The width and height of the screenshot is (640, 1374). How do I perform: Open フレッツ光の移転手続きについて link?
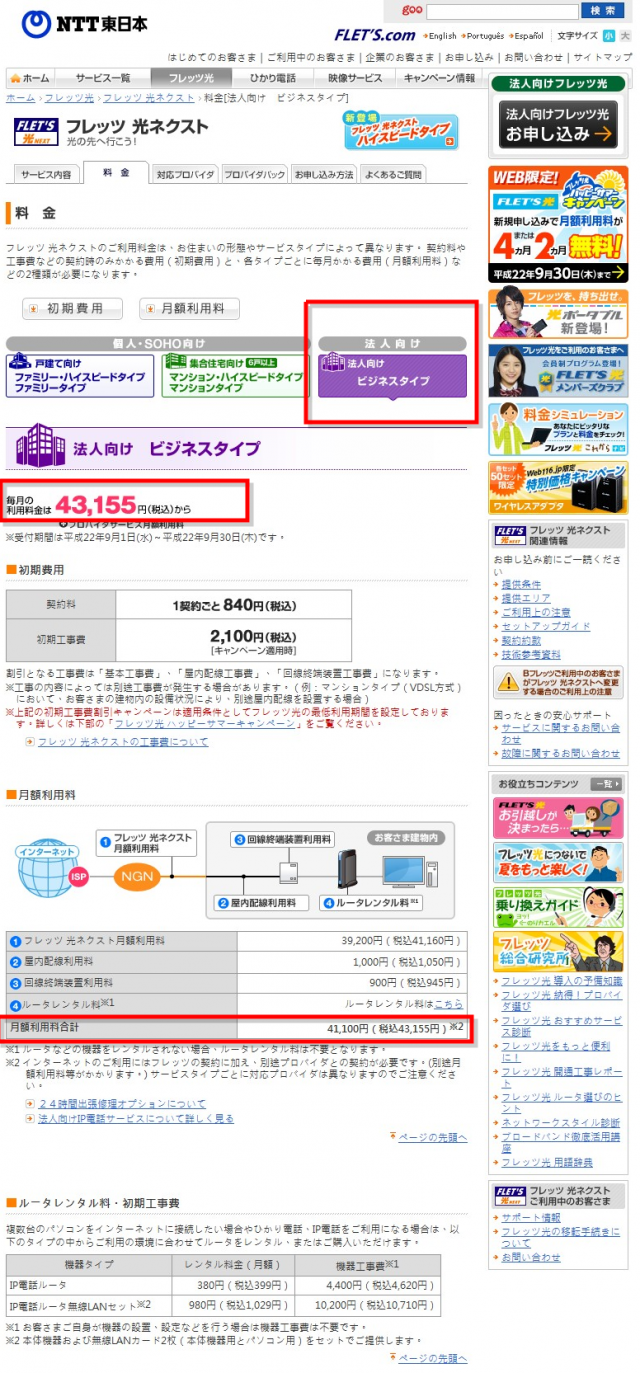pos(560,1236)
